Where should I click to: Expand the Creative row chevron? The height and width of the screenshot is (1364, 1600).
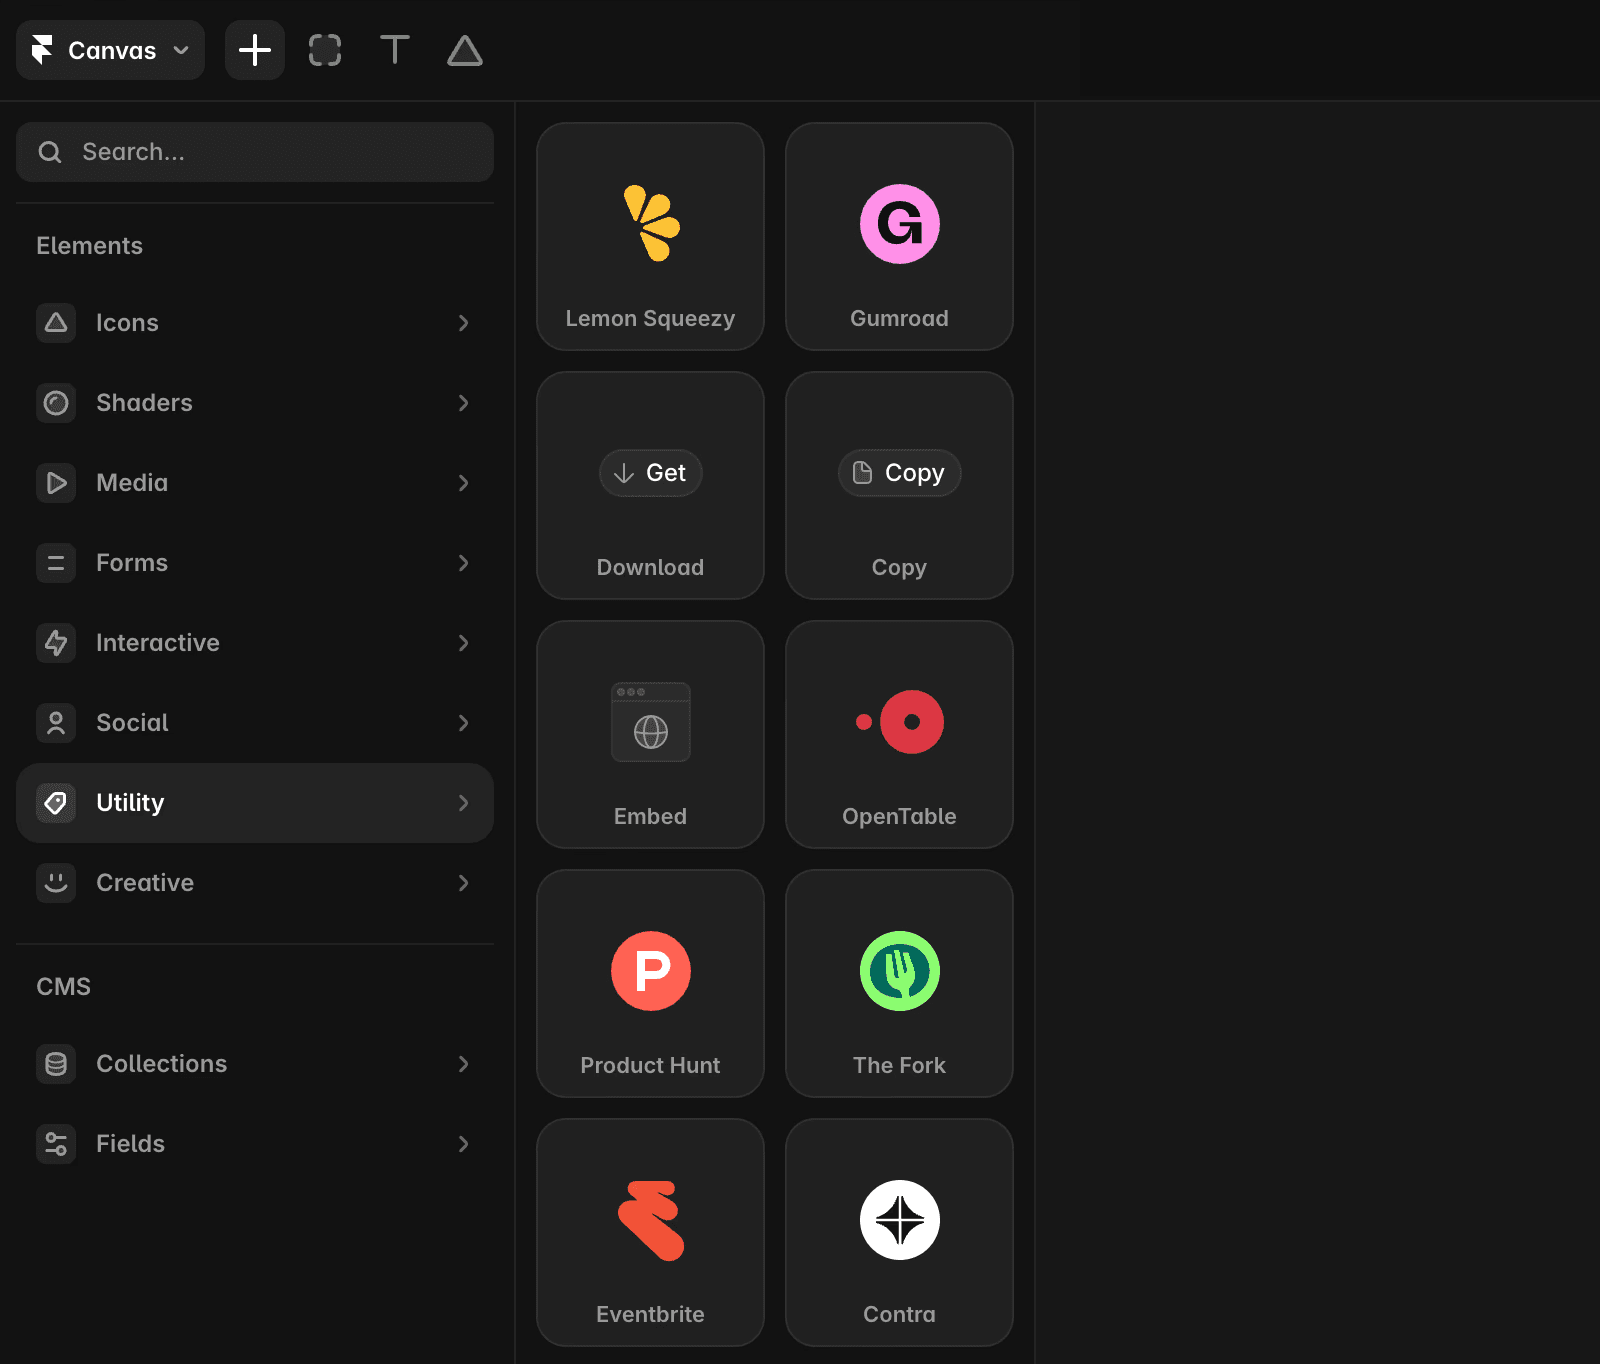tap(463, 883)
